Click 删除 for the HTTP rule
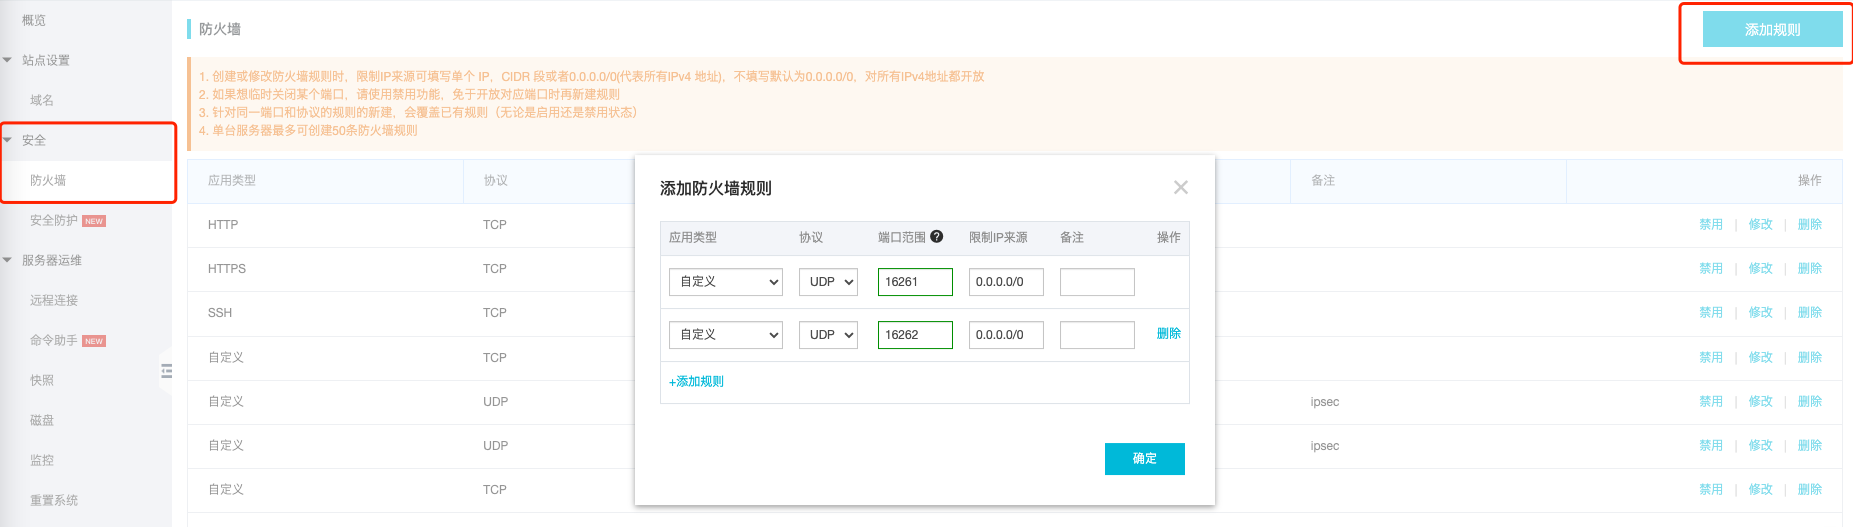This screenshot has width=1853, height=527. pos(1810,225)
